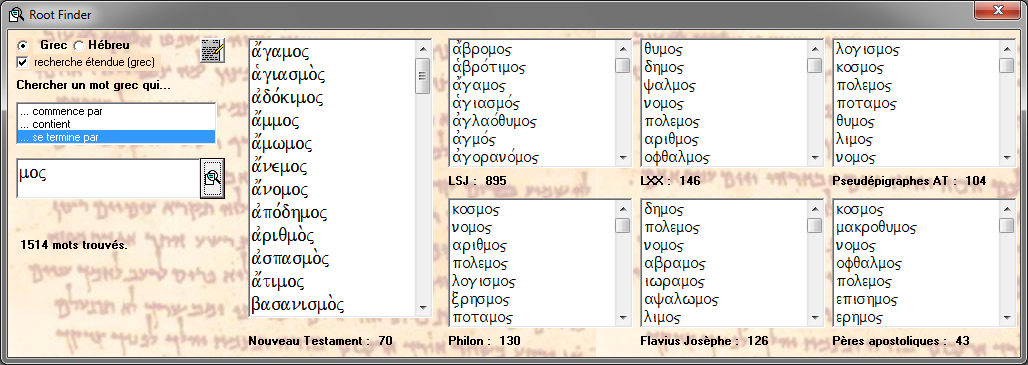
Task: Click the Pseudépigraphes AT list scrollbar thumb
Action: [1006, 66]
